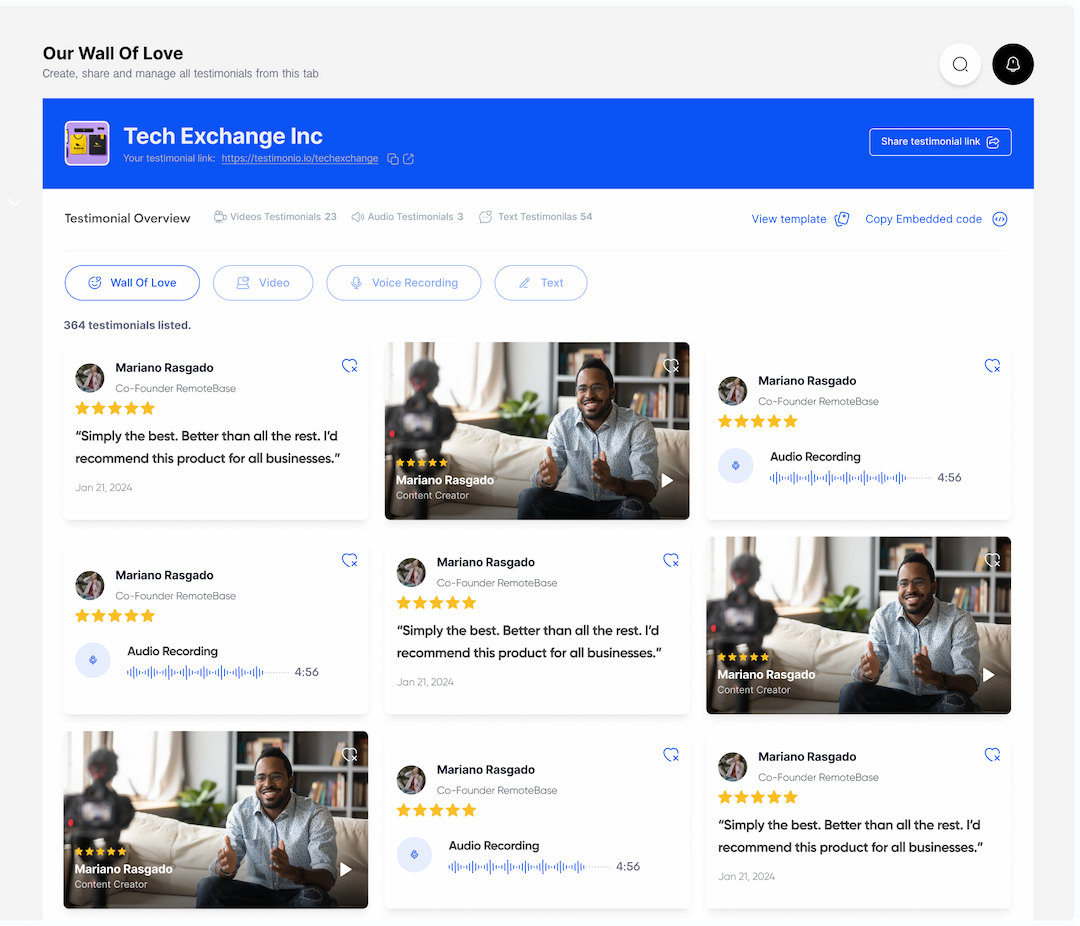Toggle heart on first-row video testimonial
Screen dimensions: 1080x926
click(671, 366)
